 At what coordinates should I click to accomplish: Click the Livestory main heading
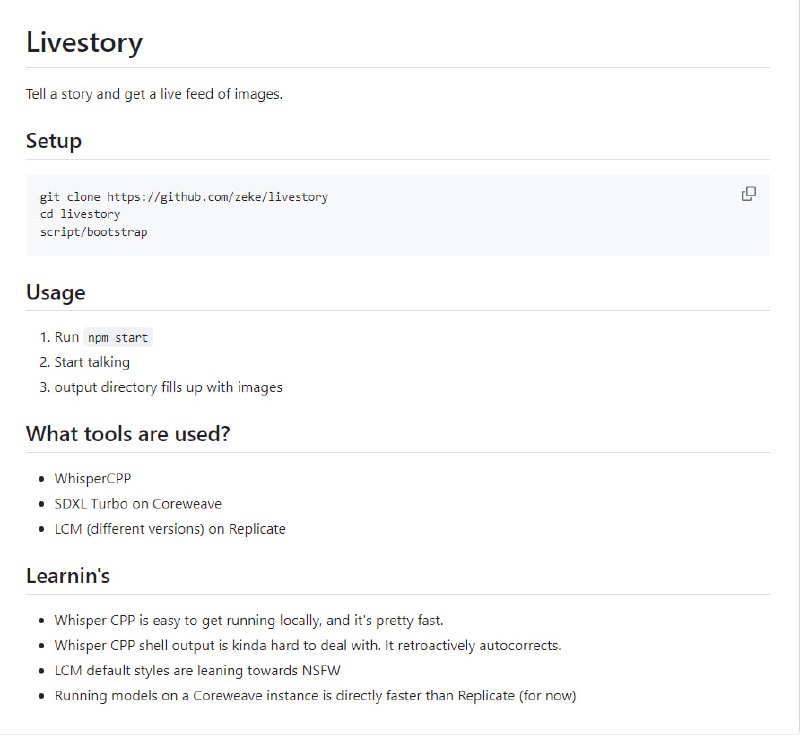pyautogui.click(x=84, y=43)
